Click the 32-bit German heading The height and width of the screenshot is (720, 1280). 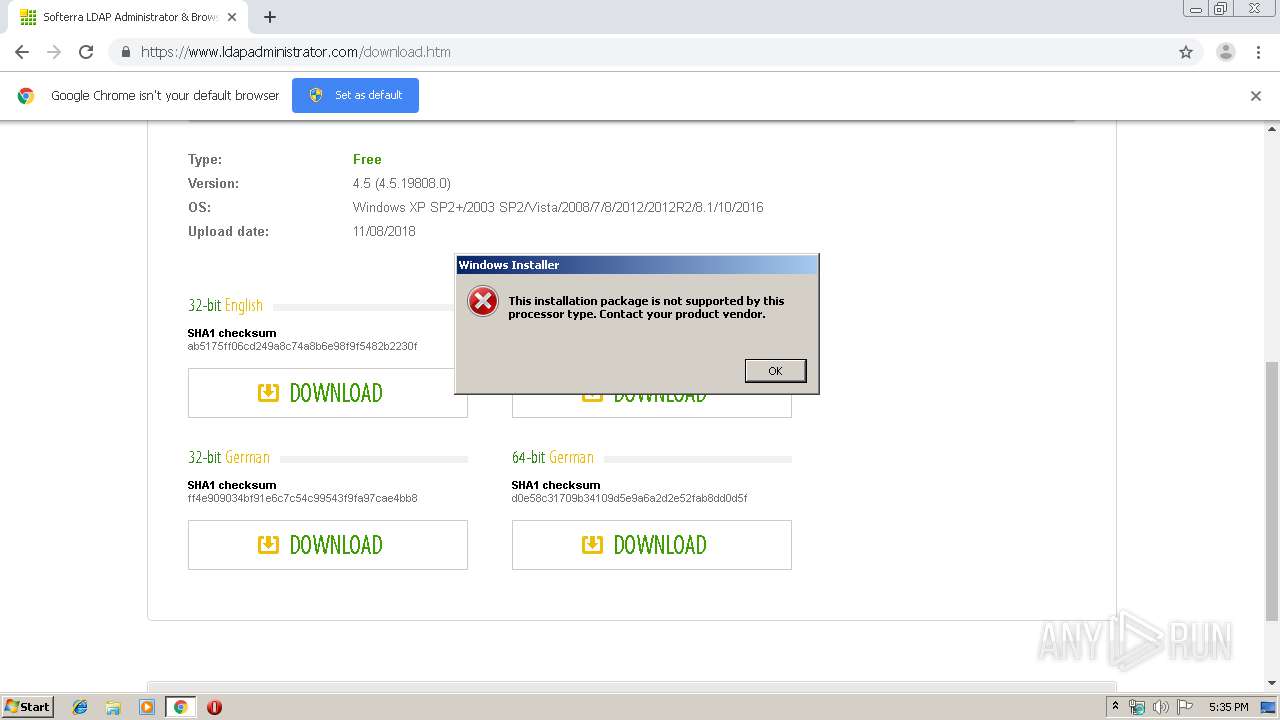tap(229, 457)
